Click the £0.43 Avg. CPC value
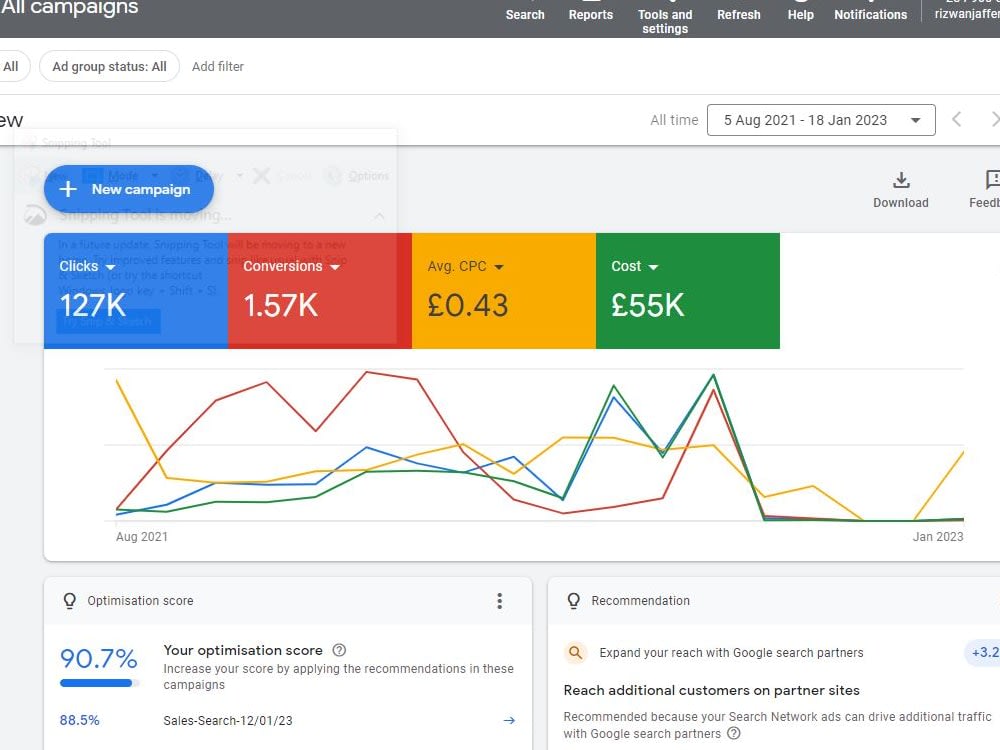1000x750 pixels. tap(467, 305)
